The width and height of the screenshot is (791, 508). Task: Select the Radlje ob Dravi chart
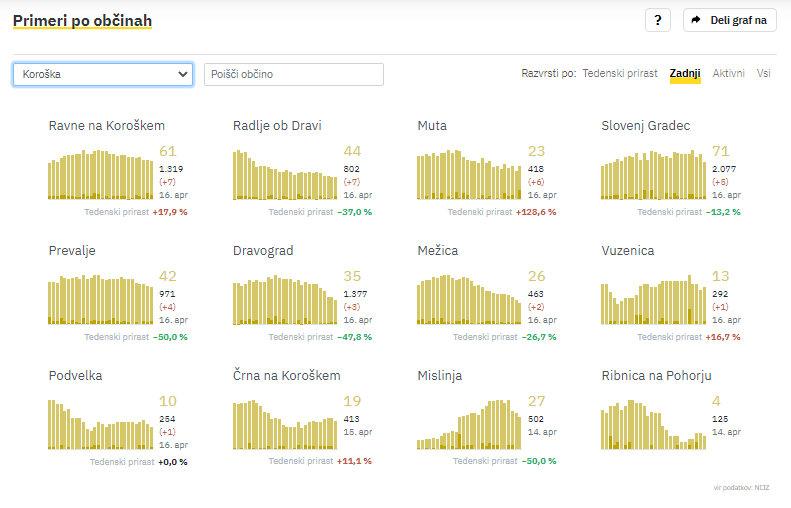(285, 174)
